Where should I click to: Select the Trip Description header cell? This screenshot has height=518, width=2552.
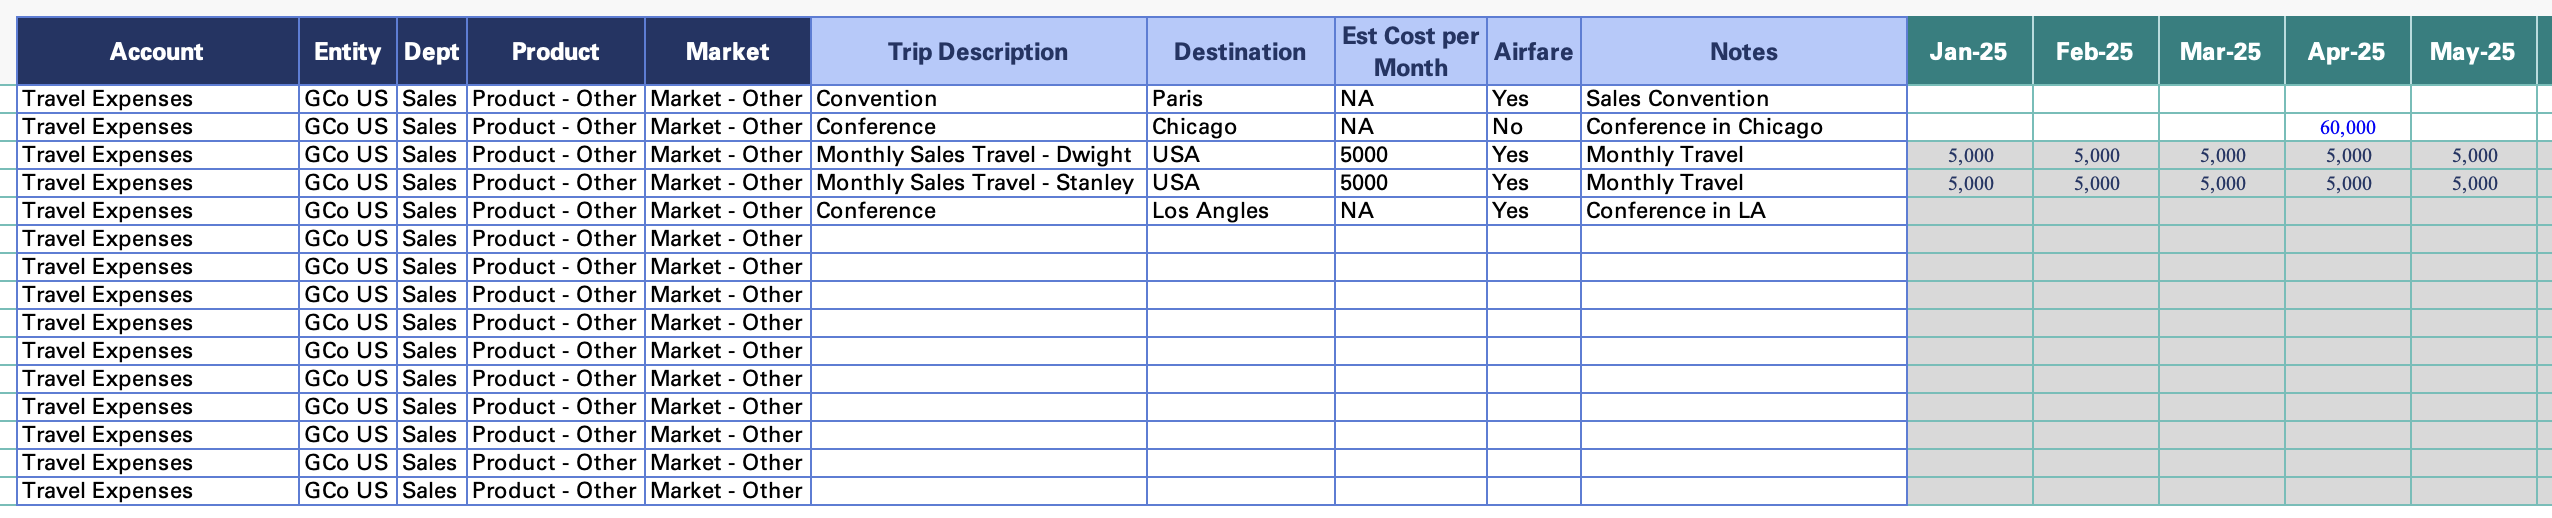click(978, 51)
